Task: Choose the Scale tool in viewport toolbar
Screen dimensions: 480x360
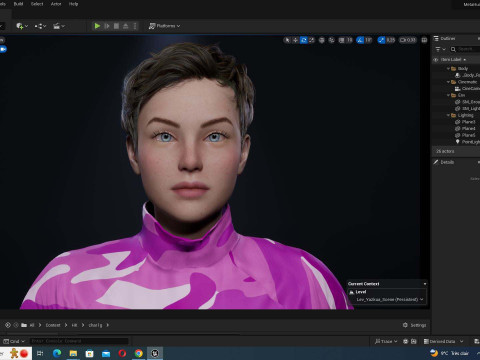Action: pos(312,40)
